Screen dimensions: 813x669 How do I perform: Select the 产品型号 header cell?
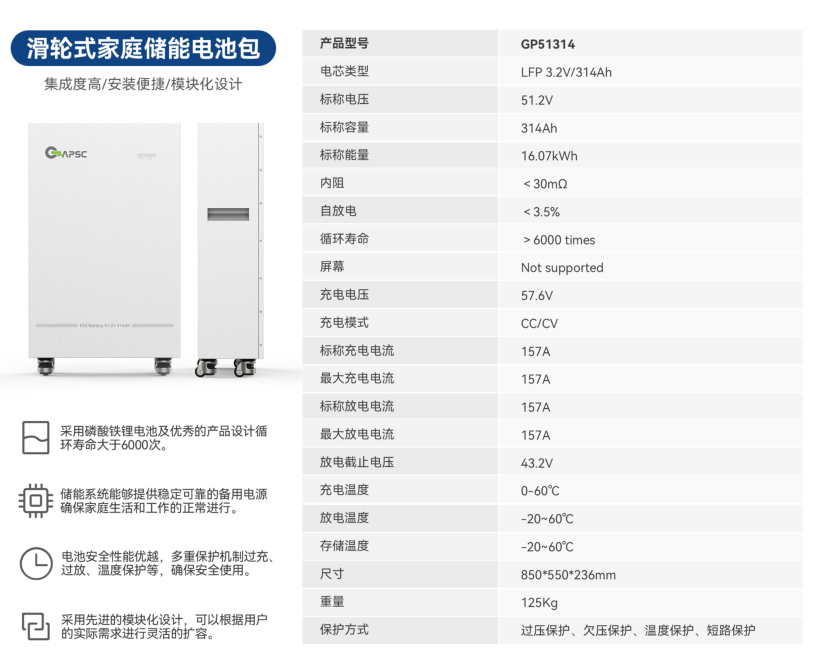click(x=344, y=44)
